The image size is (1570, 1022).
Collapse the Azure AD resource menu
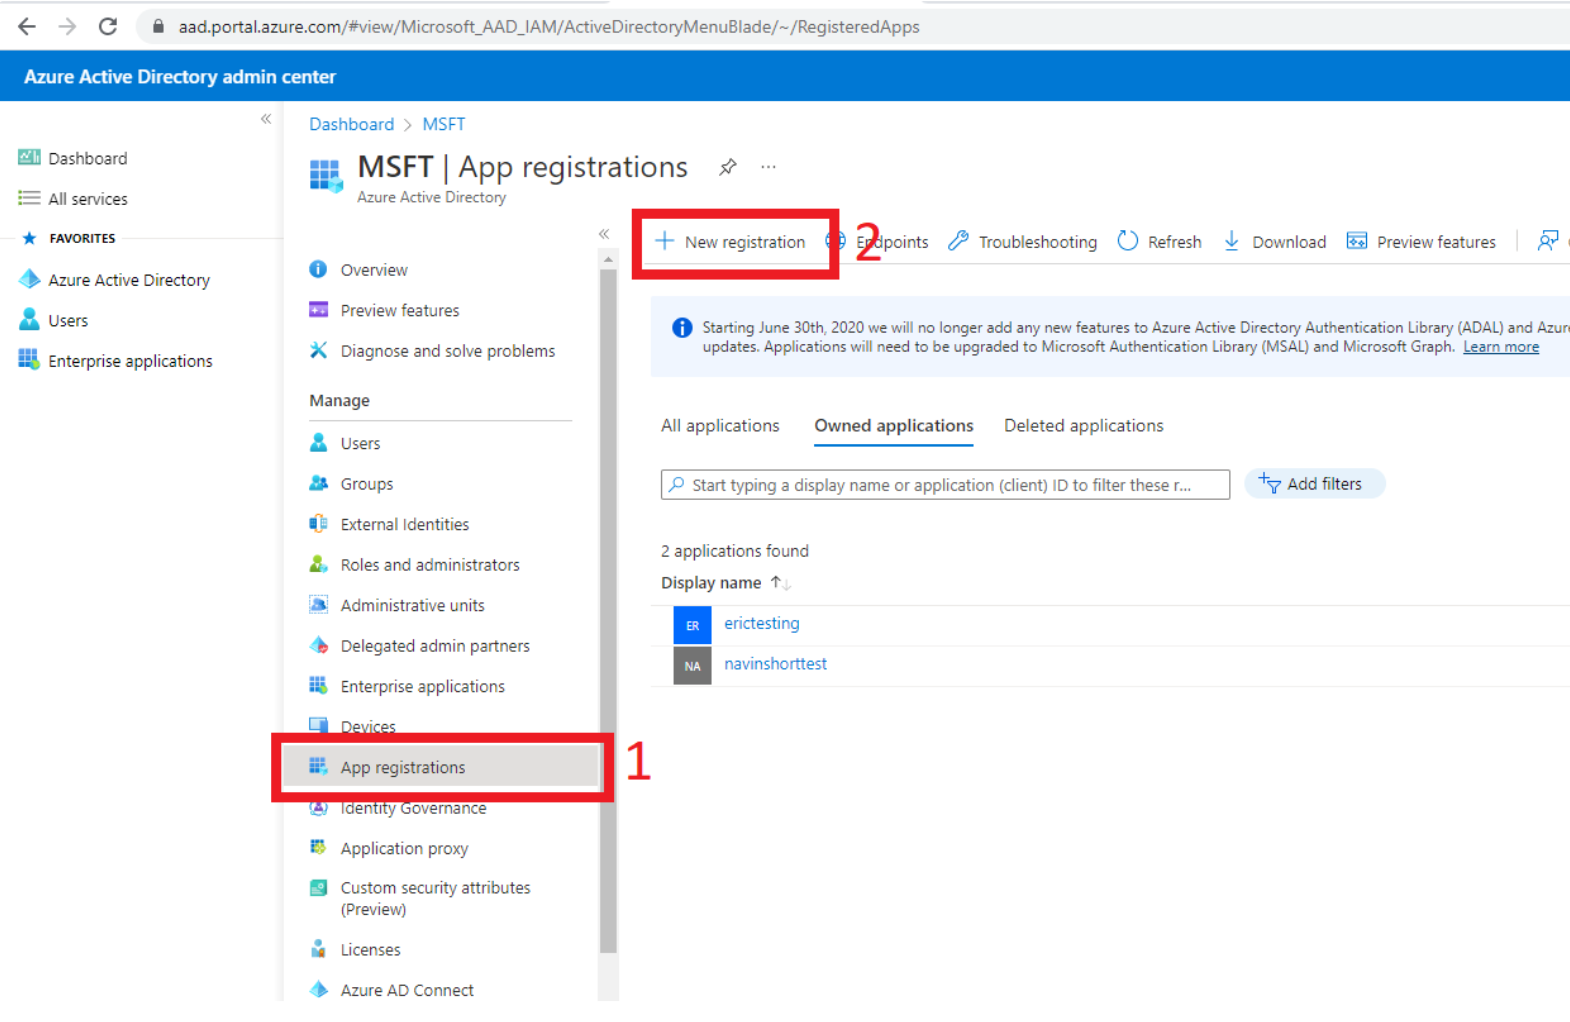coord(604,234)
